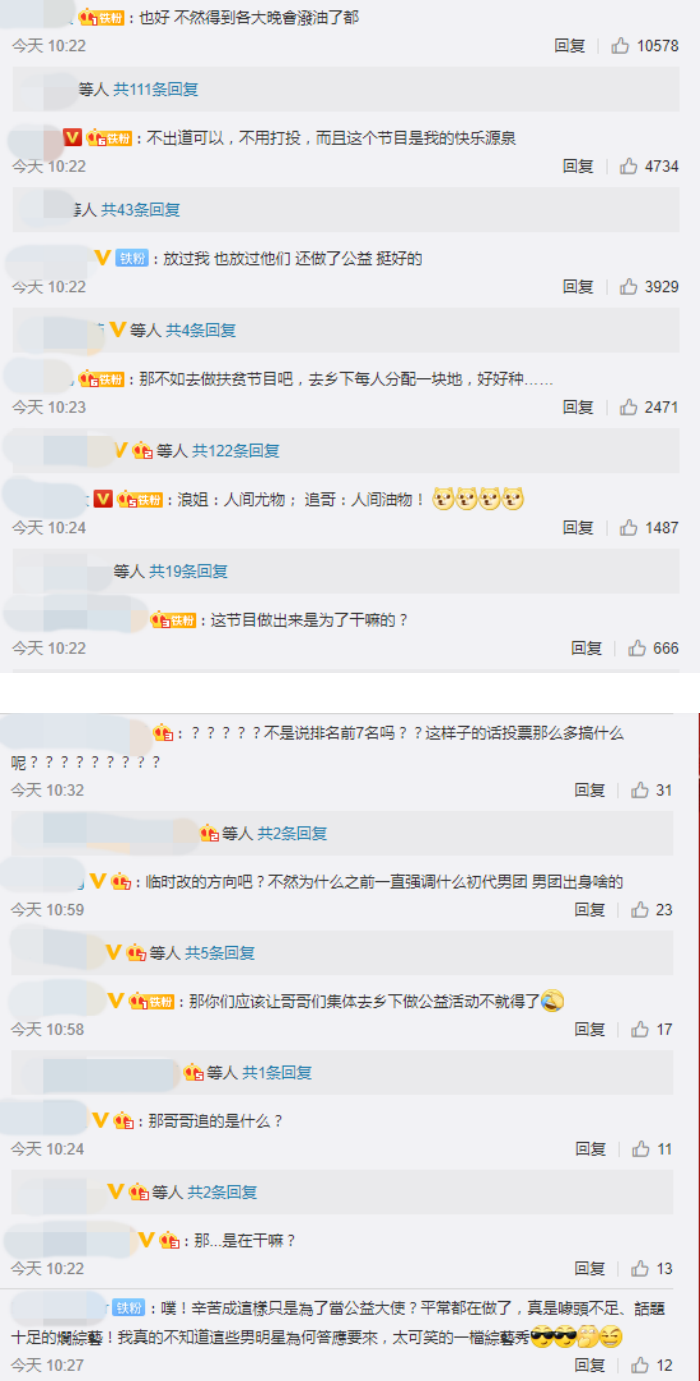Expand the 共43条回复 replies
Screen dimensions: 700x1381
tap(141, 210)
